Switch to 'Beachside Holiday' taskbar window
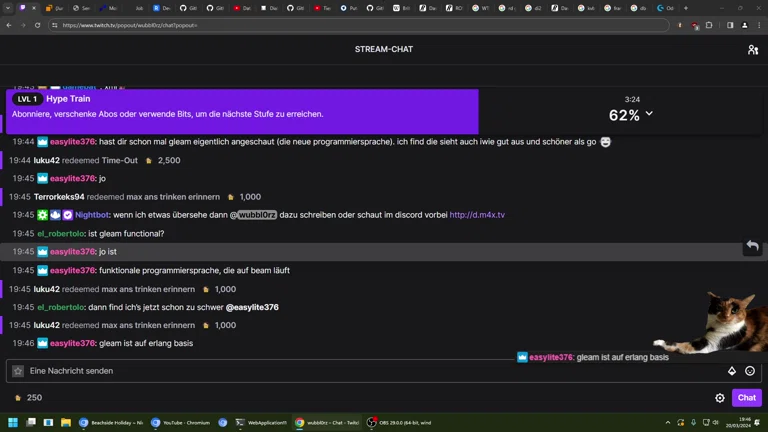The height and width of the screenshot is (432, 768). point(111,422)
